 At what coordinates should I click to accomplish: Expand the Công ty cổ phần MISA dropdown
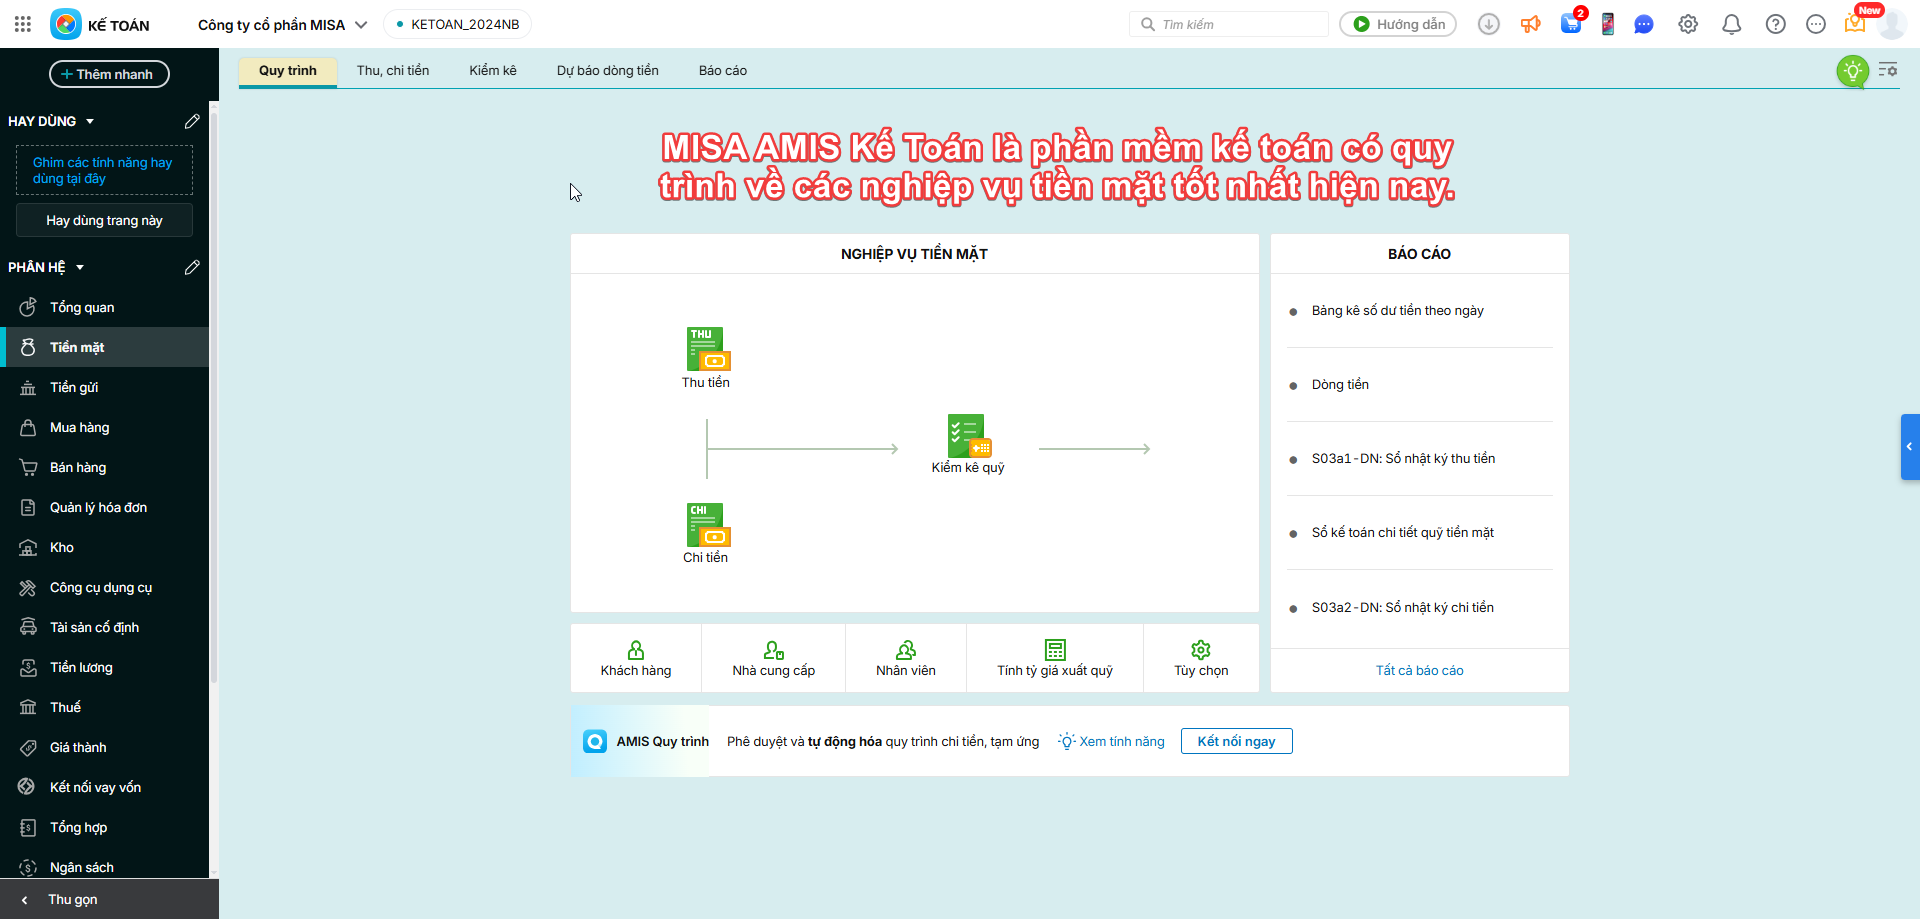pos(361,25)
